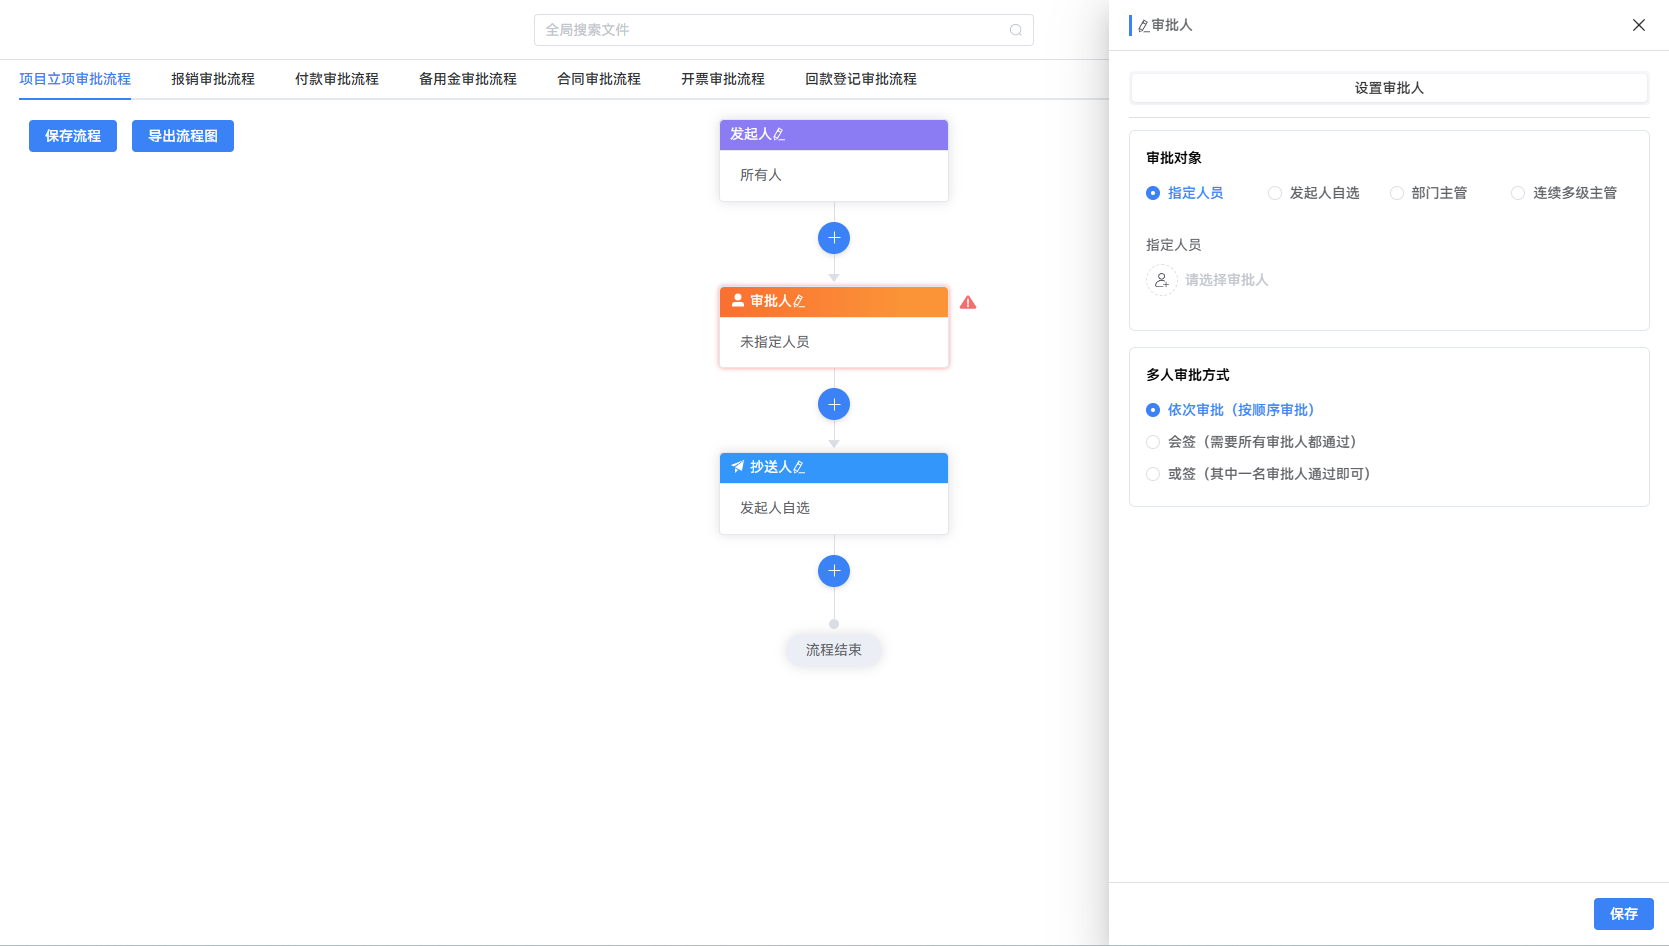Screen dimensions: 1669x946
Task: Select the 连续多级主管 radio option
Action: 1518,193
